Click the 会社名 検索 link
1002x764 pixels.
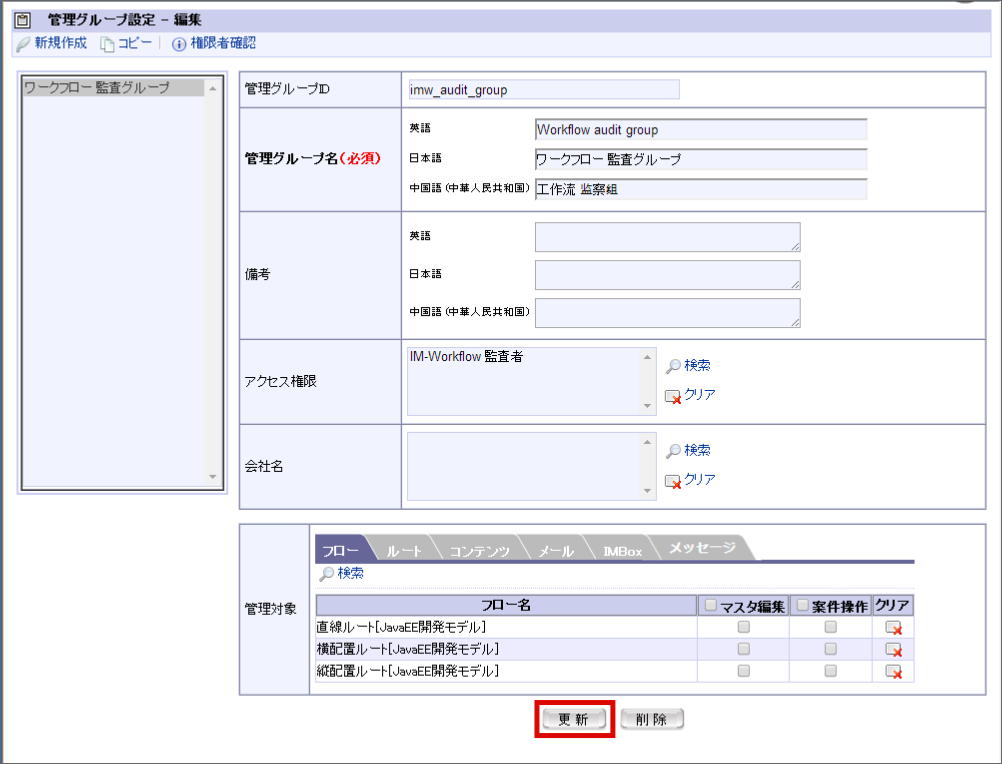[697, 450]
